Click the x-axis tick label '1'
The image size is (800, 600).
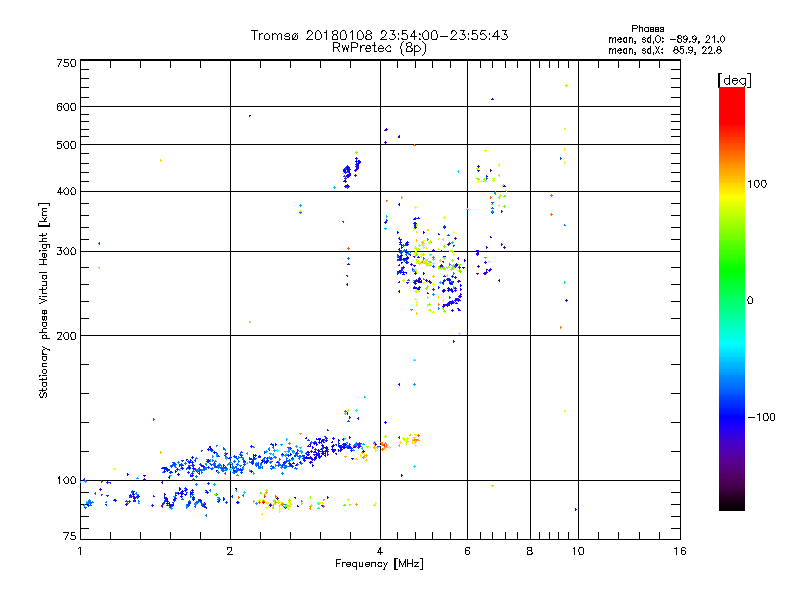(x=80, y=551)
